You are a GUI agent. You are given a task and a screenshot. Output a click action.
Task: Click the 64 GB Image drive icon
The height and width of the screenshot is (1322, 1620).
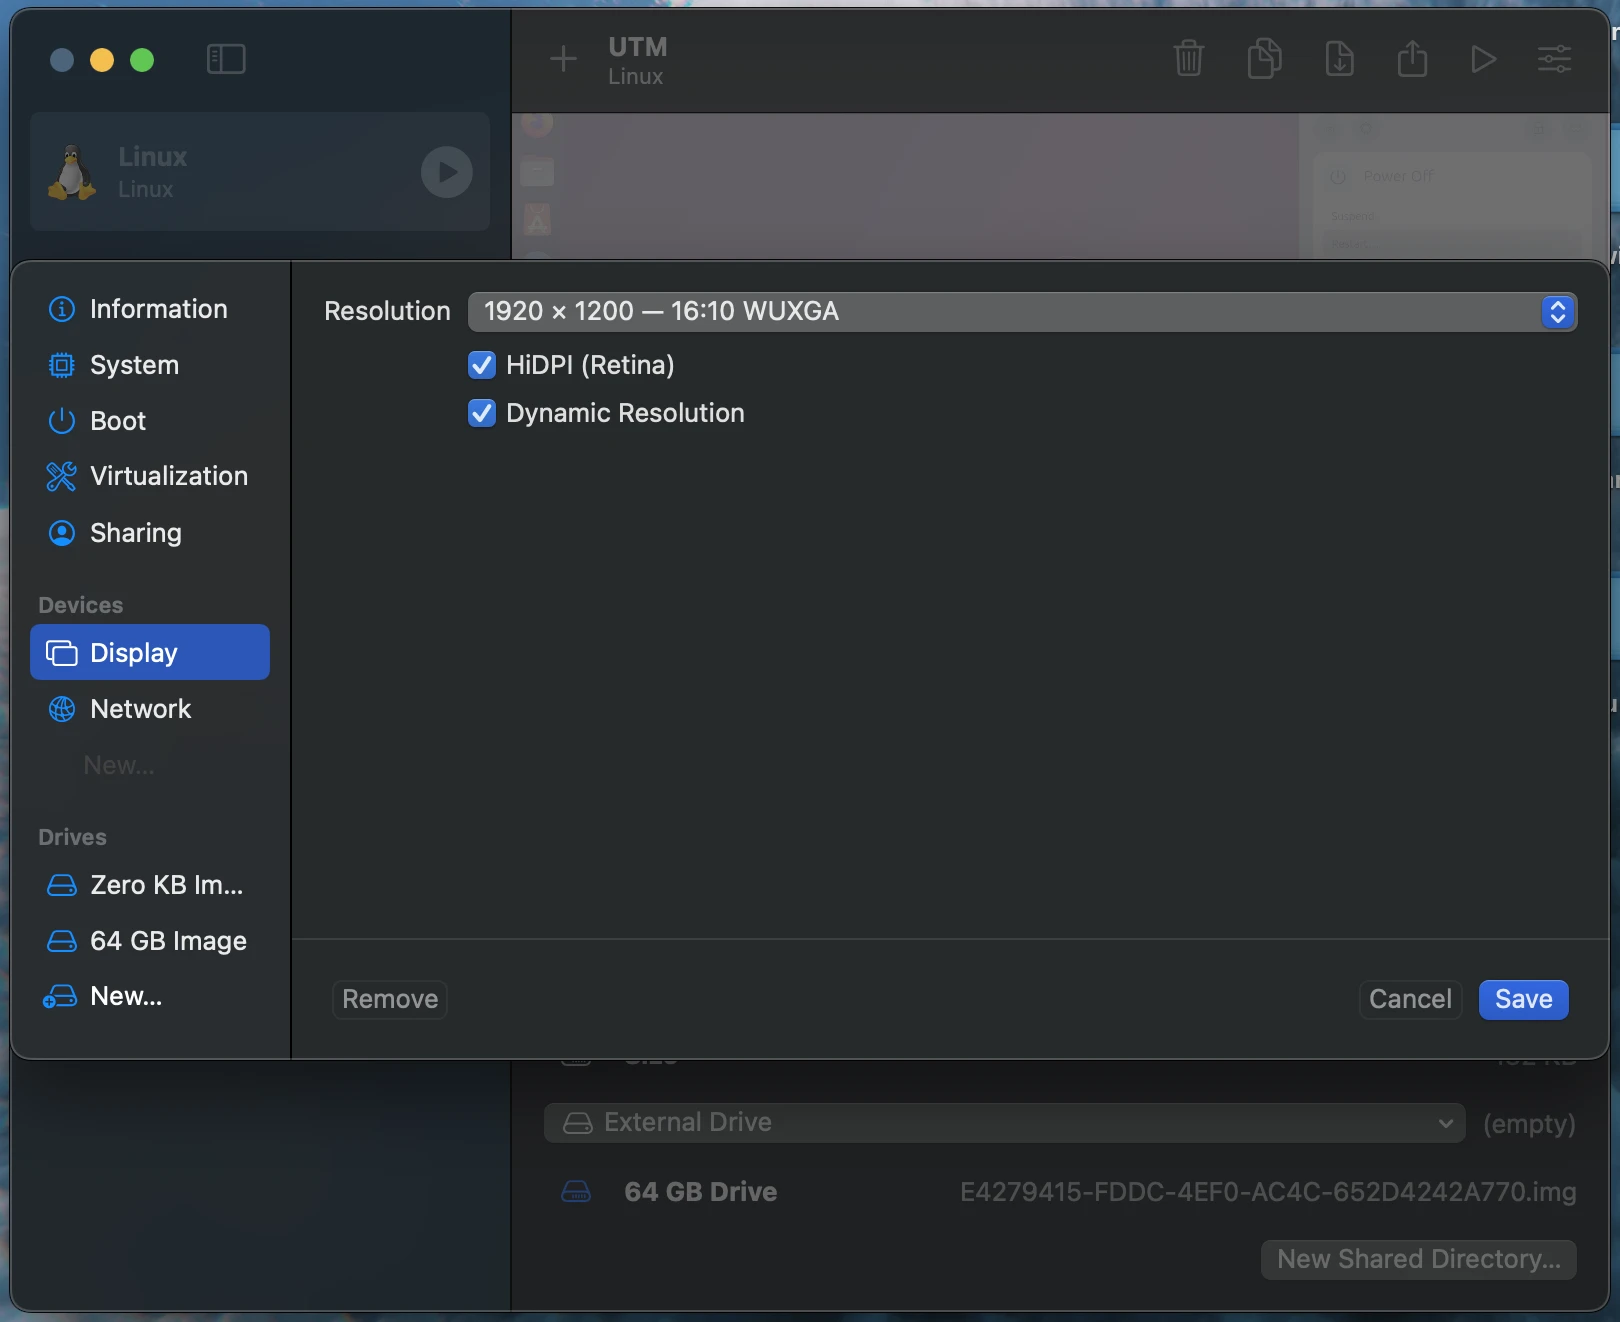(x=62, y=941)
